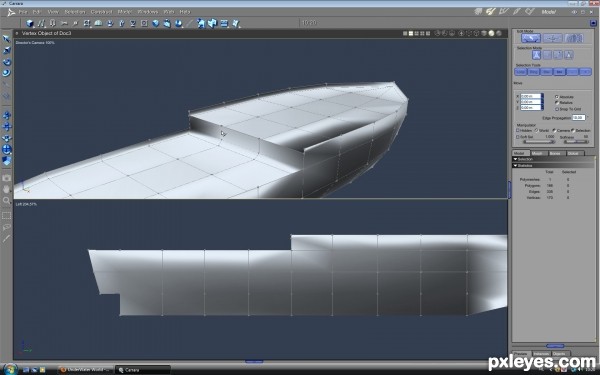Select the World manipulator radio button

pos(536,130)
